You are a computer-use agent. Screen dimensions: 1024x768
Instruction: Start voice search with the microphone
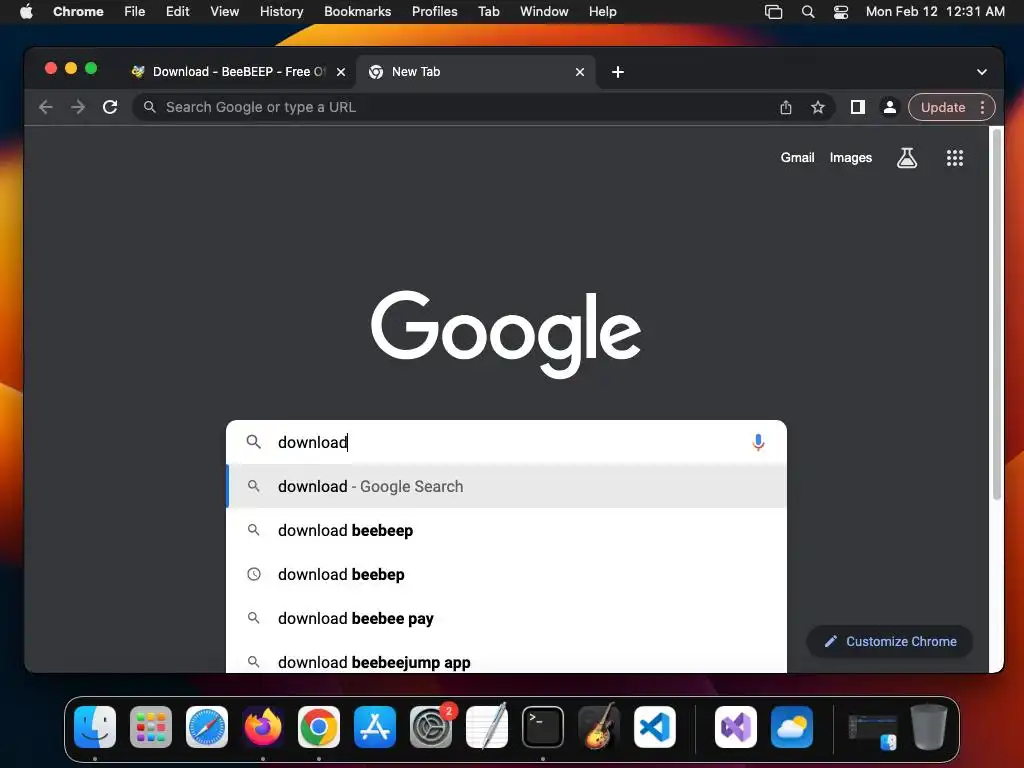pyautogui.click(x=758, y=442)
